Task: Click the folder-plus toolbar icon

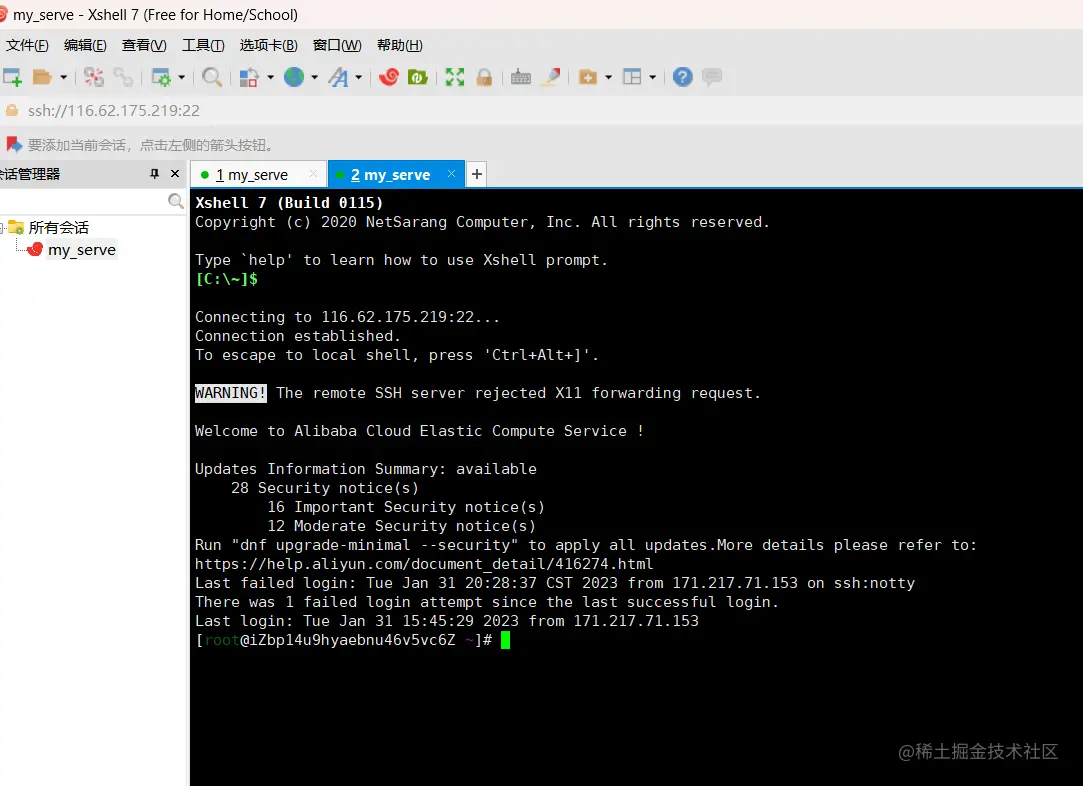Action: click(x=588, y=77)
